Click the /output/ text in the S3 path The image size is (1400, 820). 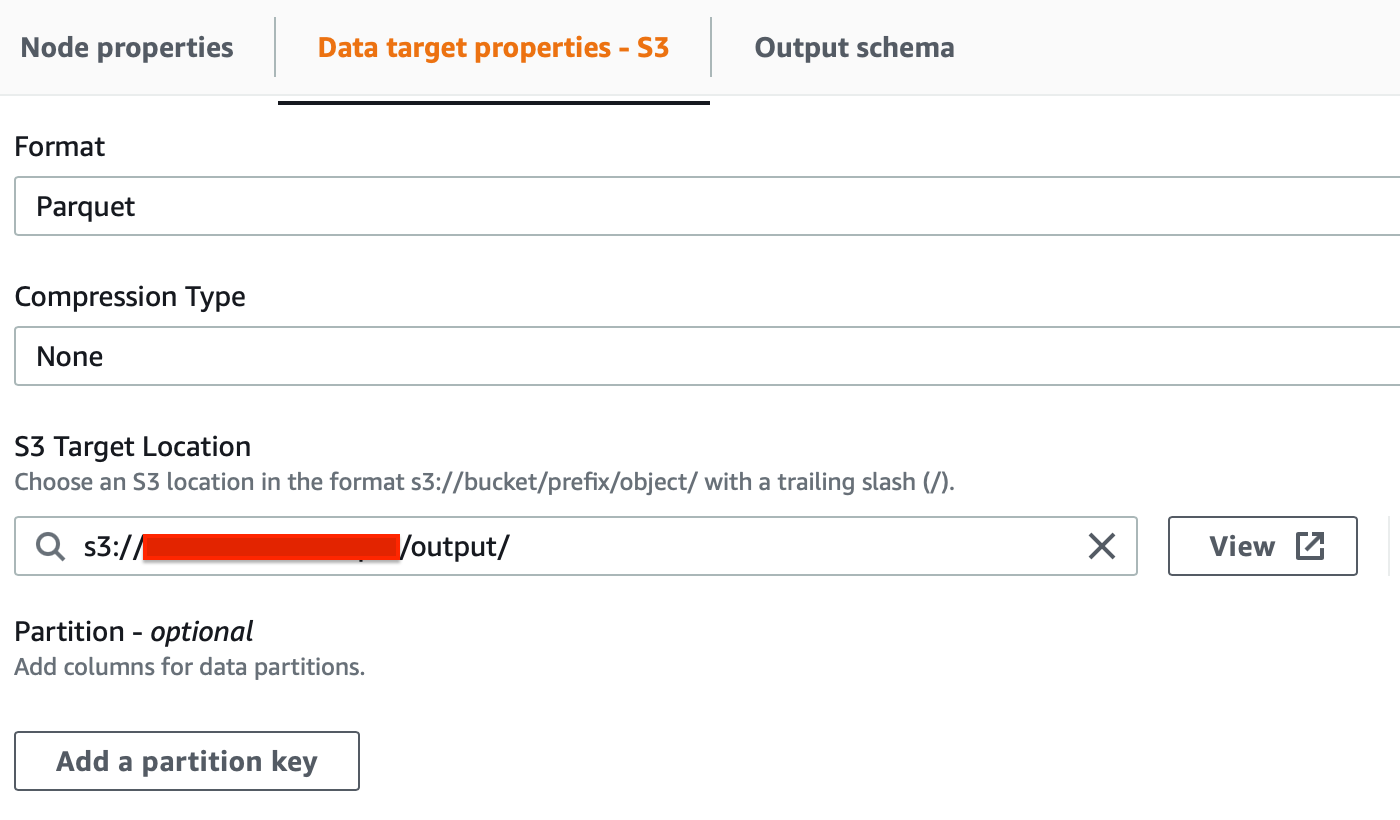tap(455, 546)
